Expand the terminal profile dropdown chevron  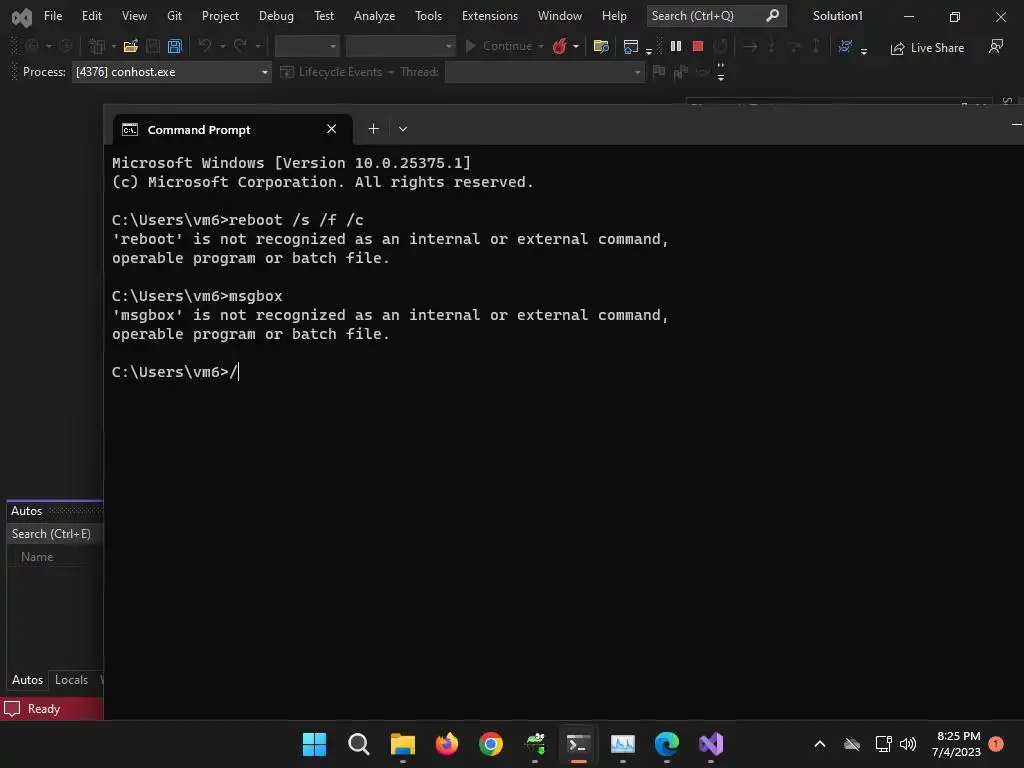tap(403, 129)
